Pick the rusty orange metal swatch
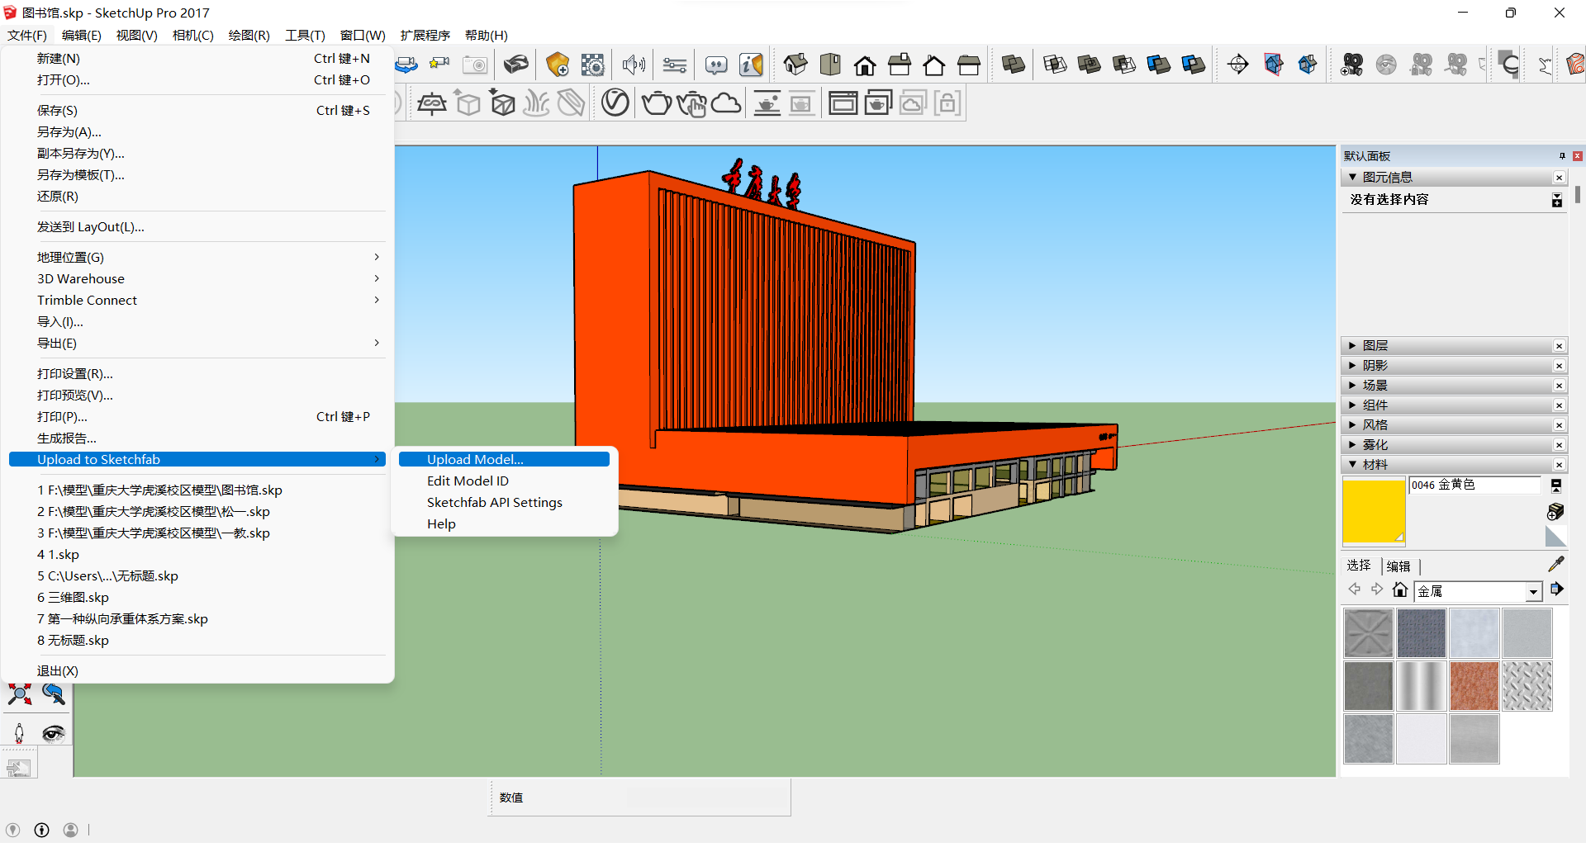Viewport: 1586px width, 843px height. pyautogui.click(x=1474, y=686)
